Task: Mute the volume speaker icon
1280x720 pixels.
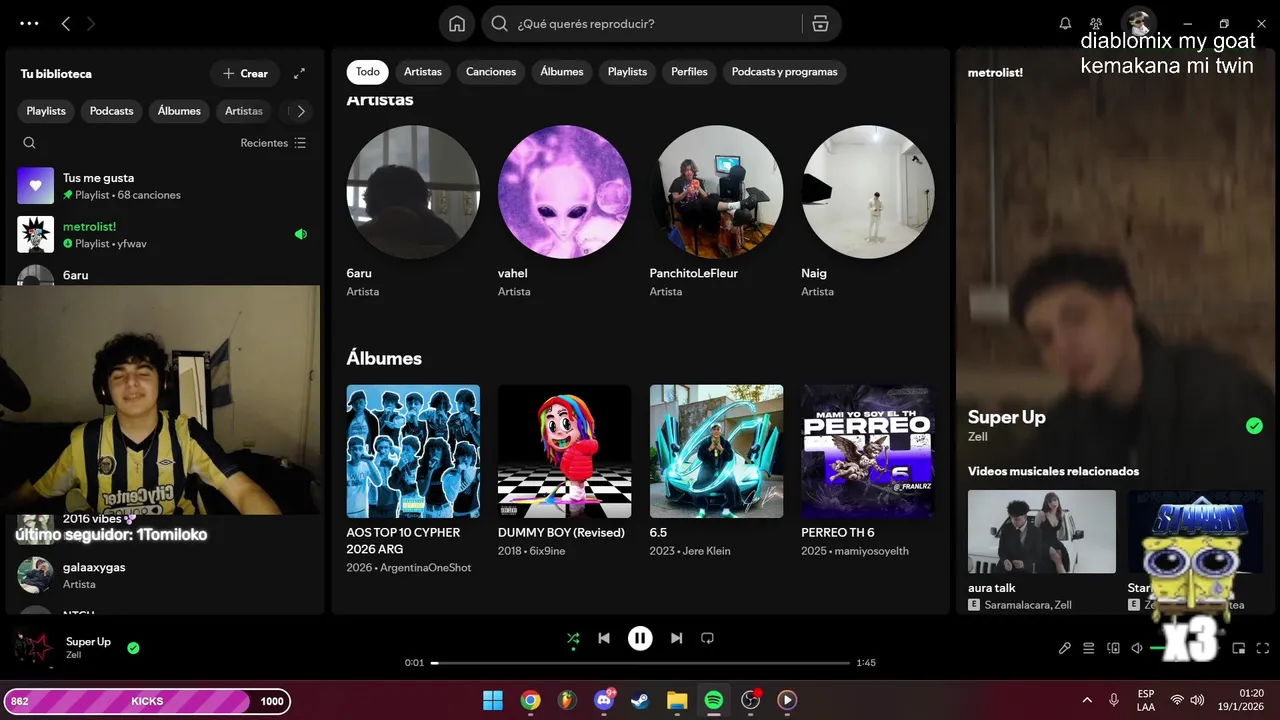Action: pos(1137,648)
